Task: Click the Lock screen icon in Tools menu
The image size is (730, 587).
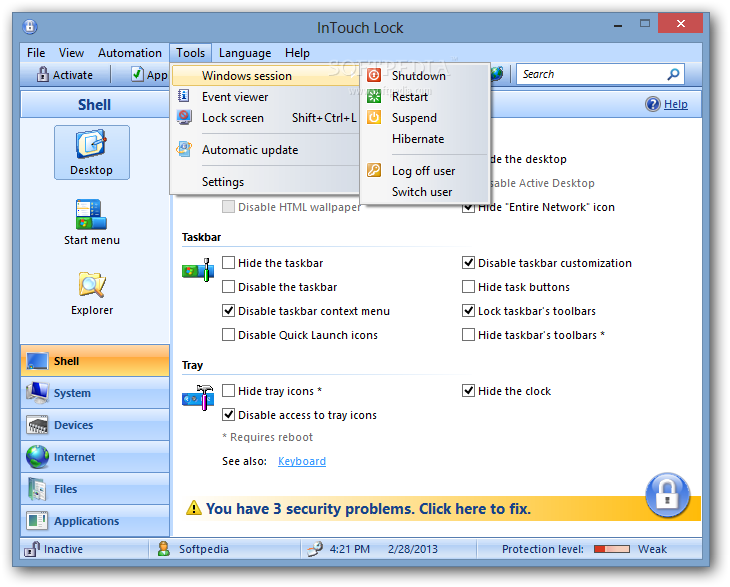Action: [184, 117]
